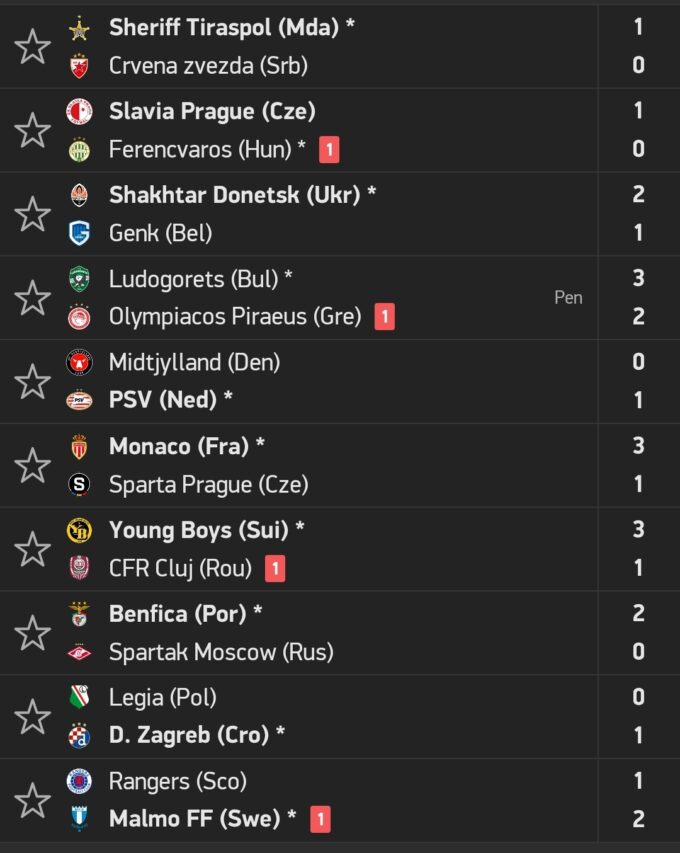Click the Malmo FF red card badge
Screen dimensions: 680x853
(x=320, y=820)
